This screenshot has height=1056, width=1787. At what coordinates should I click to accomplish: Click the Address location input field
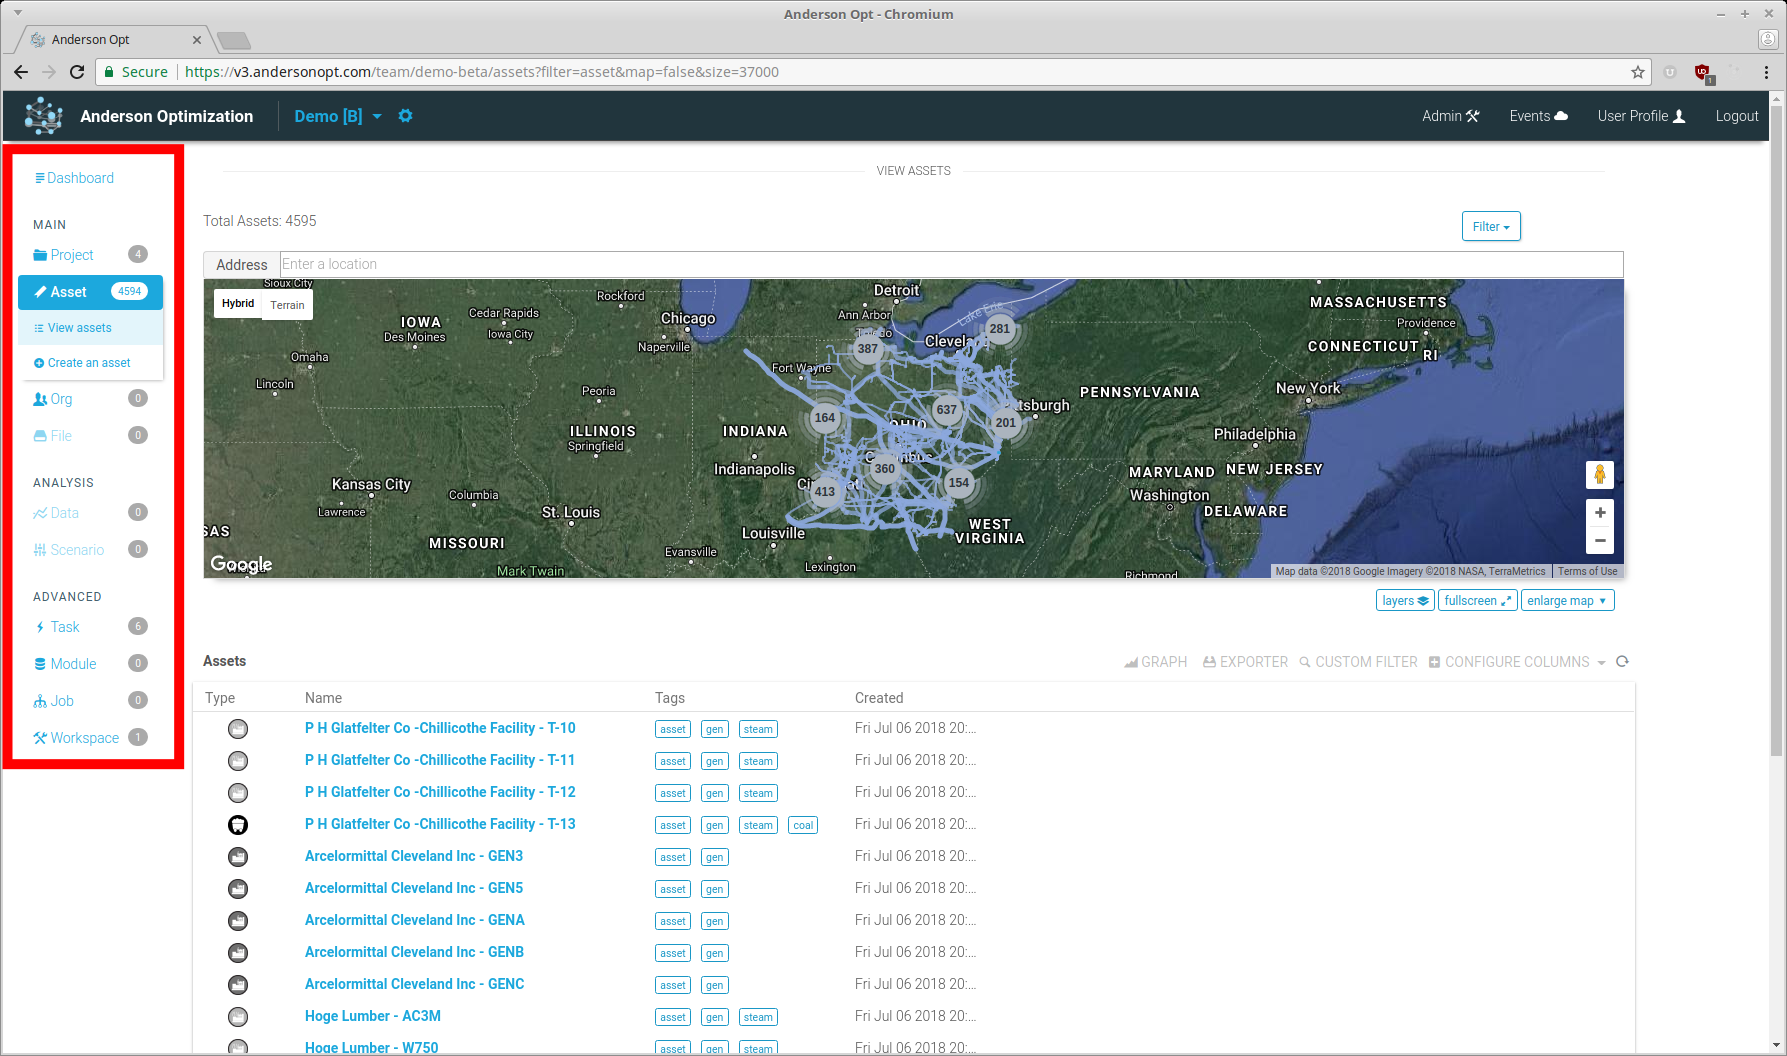tap(951, 264)
